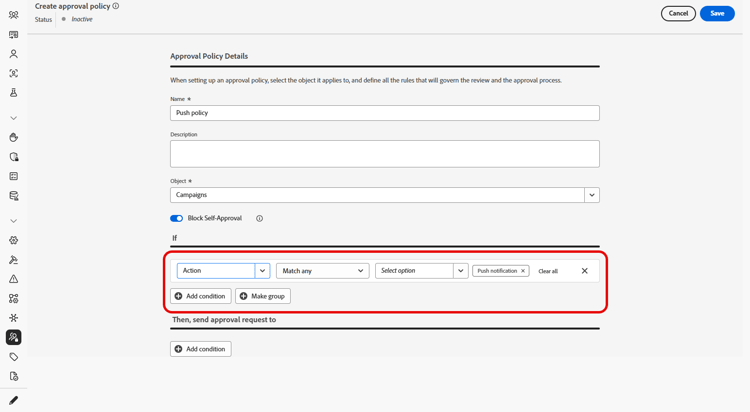Delete the condition row with the X icon
The width and height of the screenshot is (750, 412).
click(585, 271)
